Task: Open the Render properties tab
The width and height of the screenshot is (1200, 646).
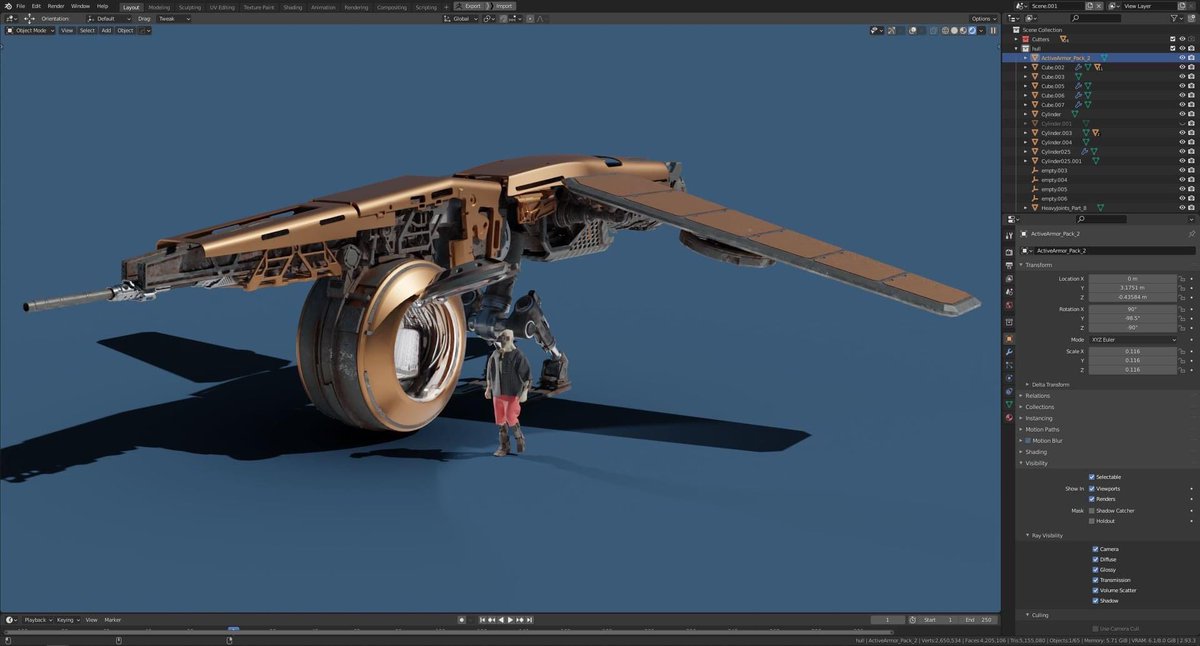Action: 1011,252
